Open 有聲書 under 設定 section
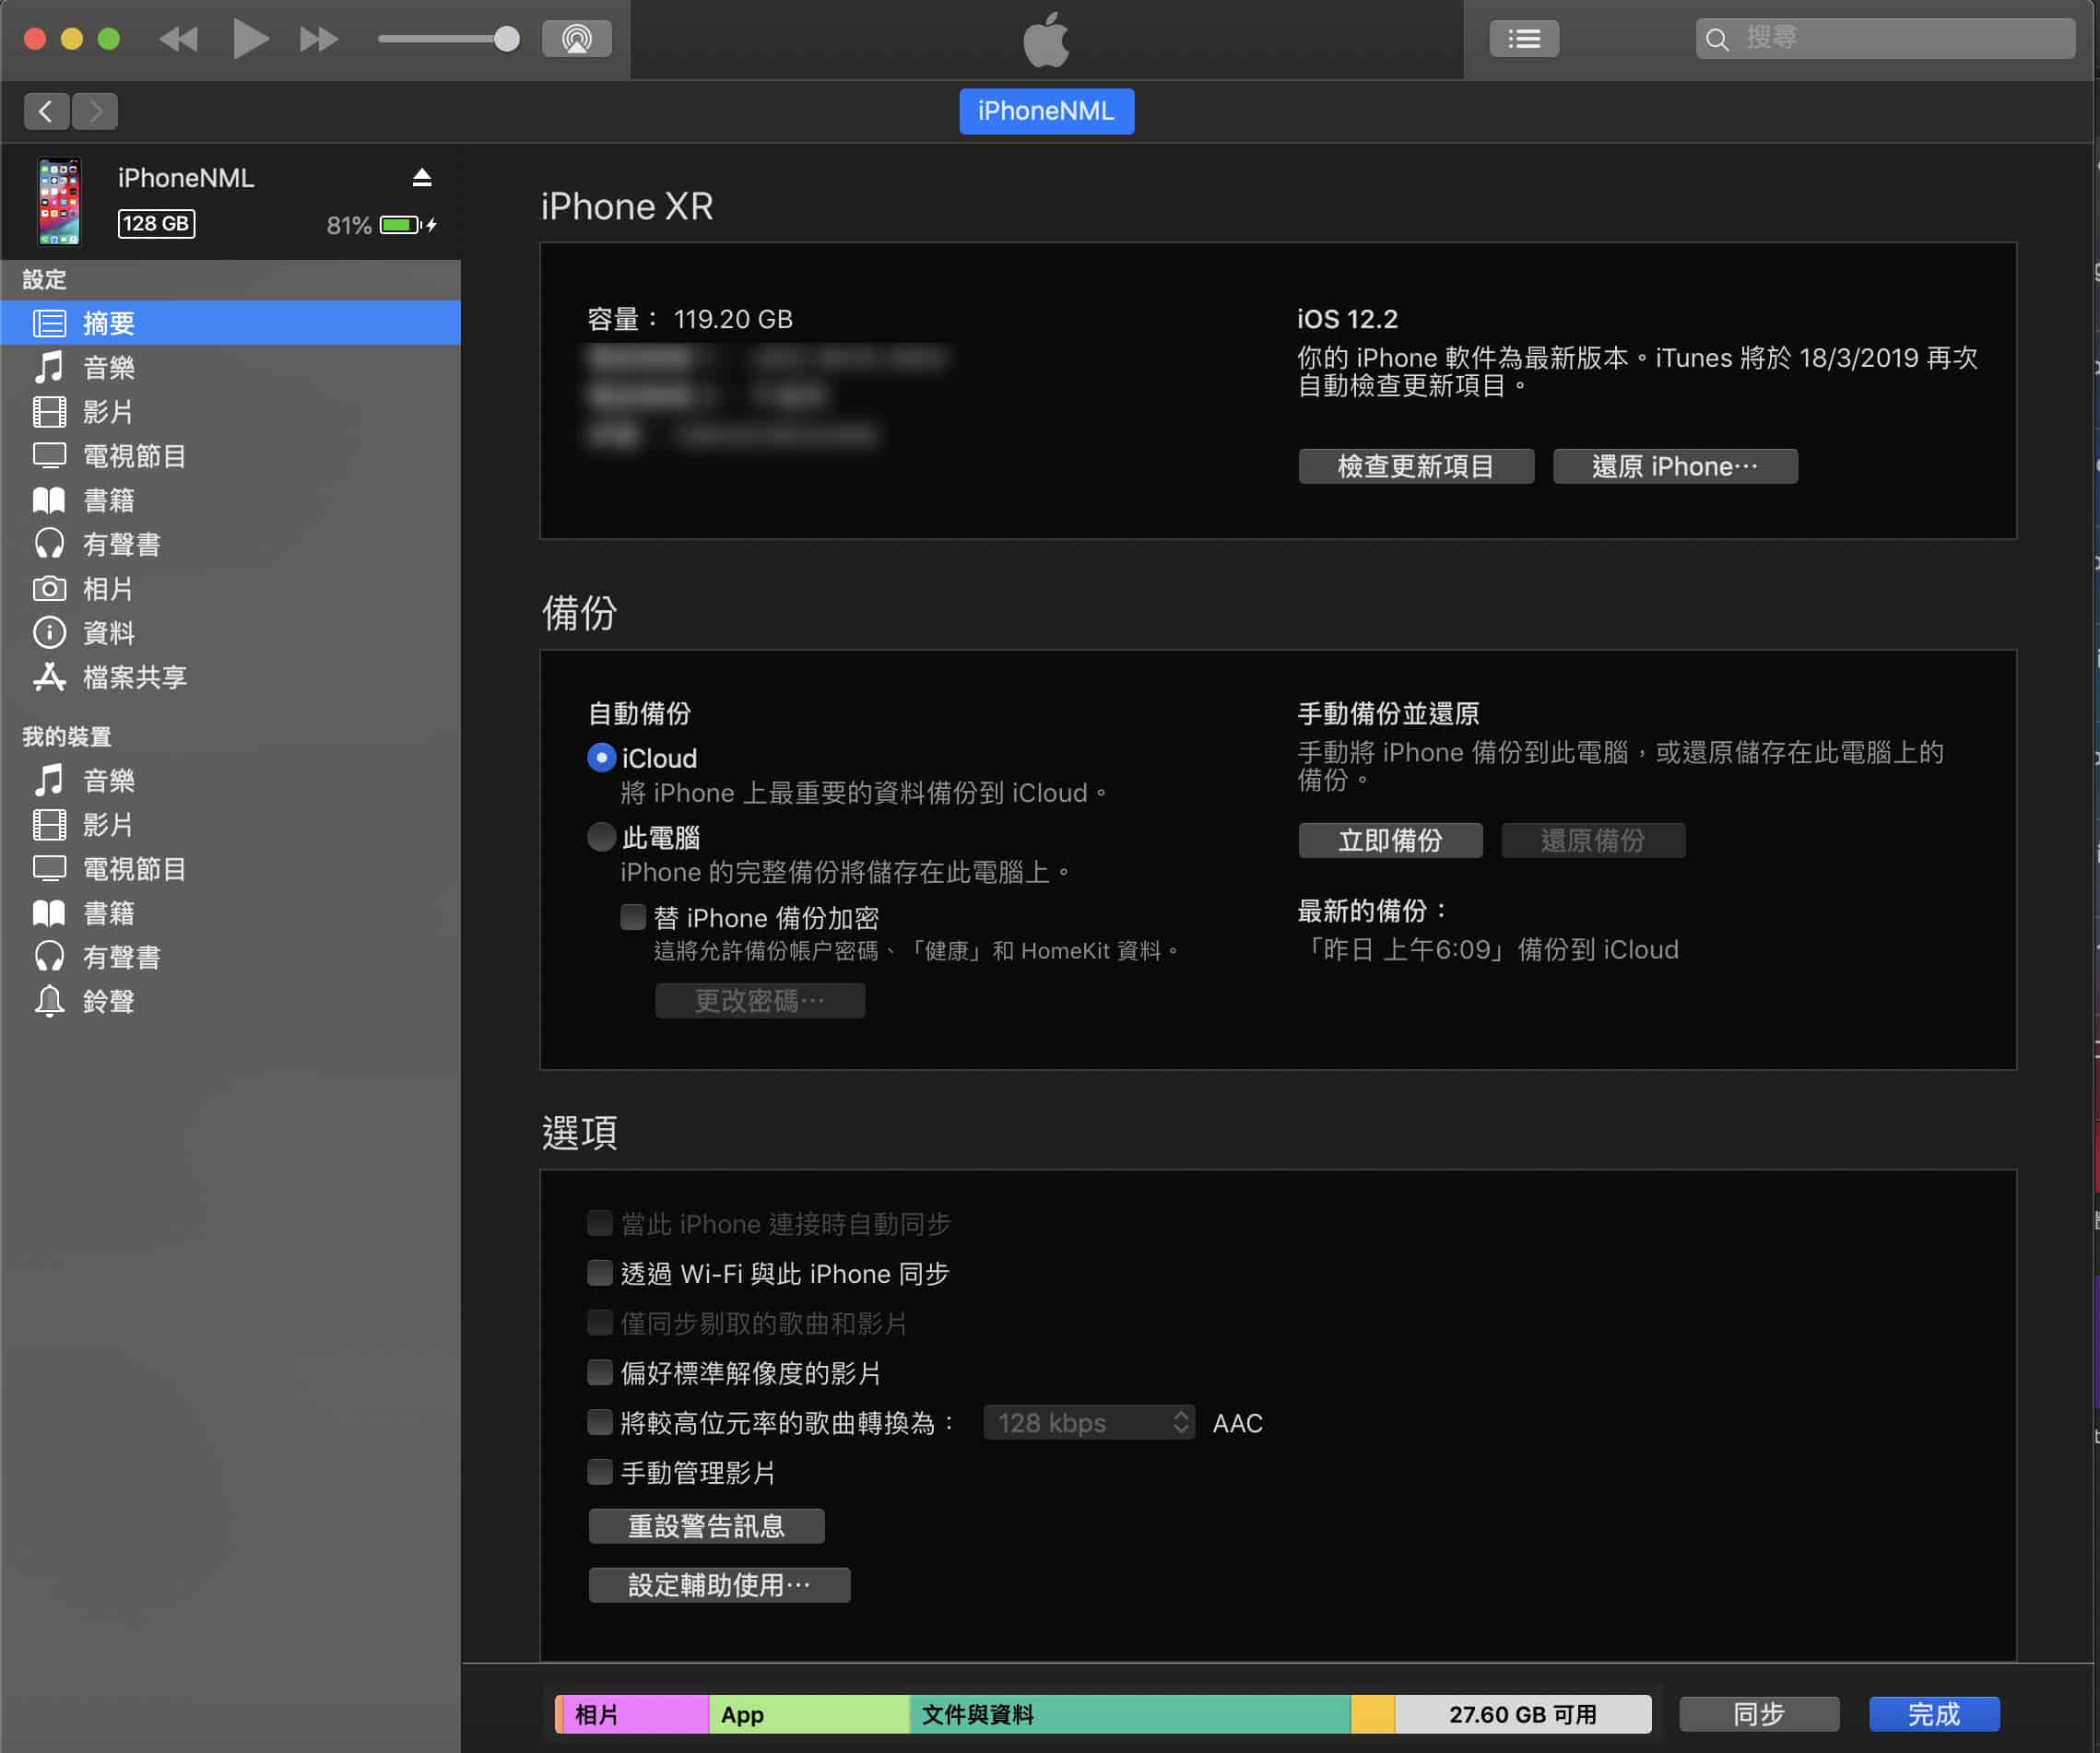2100x1753 pixels. click(230, 544)
